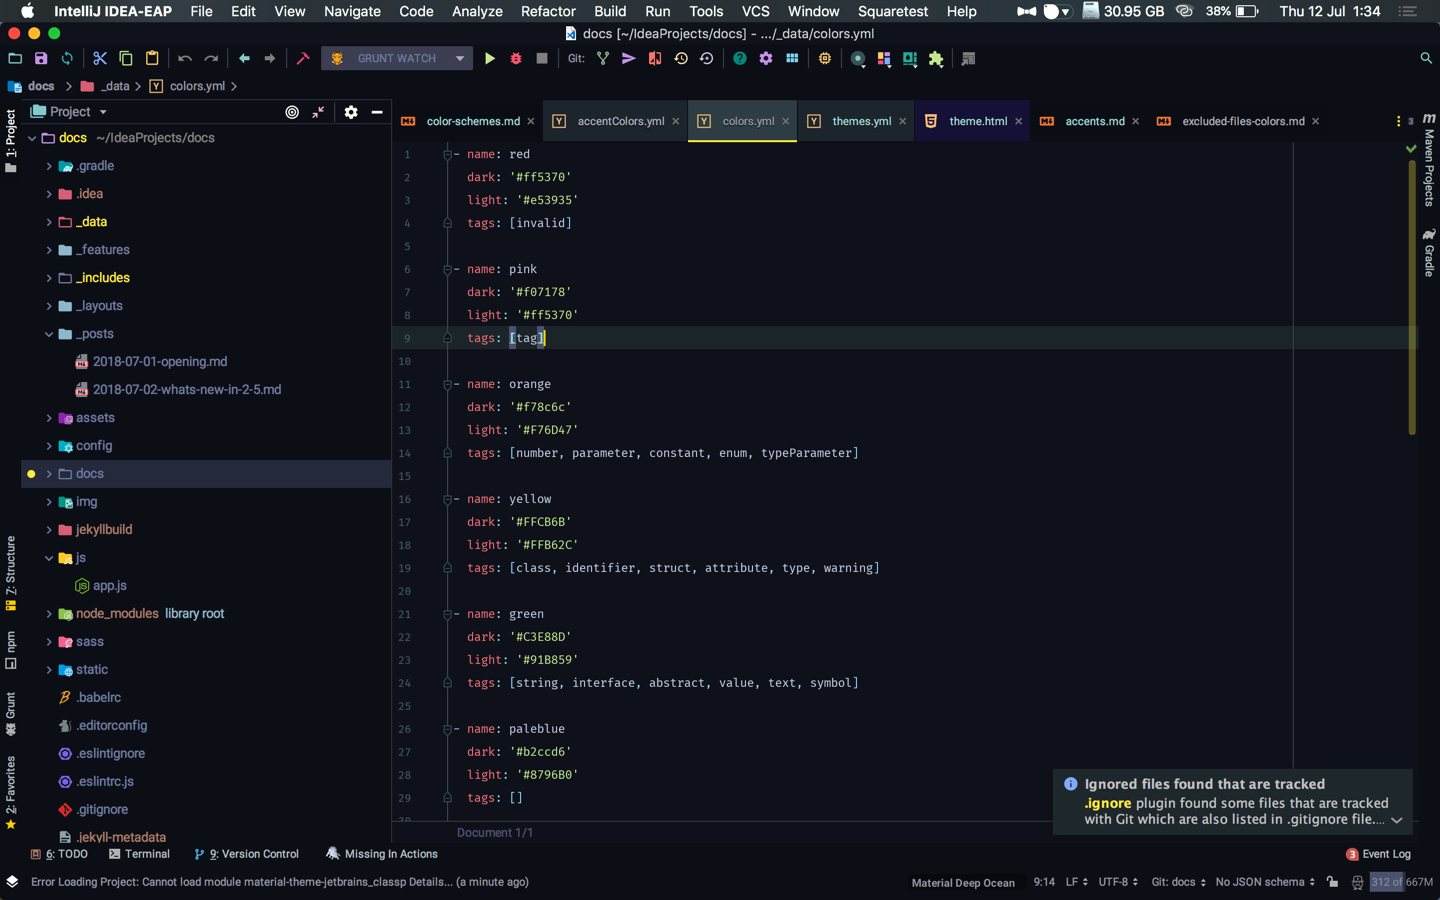Viewport: 1440px width, 900px height.
Task: Push commits using the purple arrow icon
Action: click(628, 58)
